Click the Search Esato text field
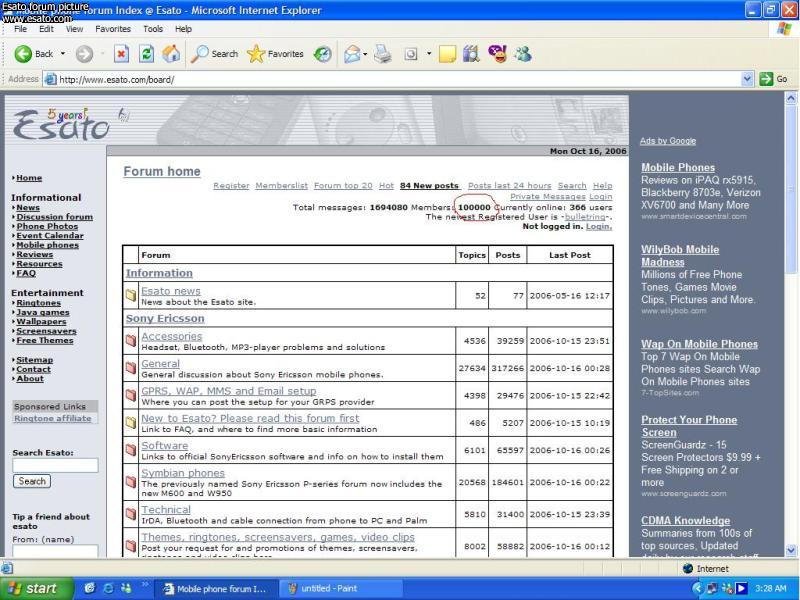Screen dimensions: 800x600 [55, 465]
